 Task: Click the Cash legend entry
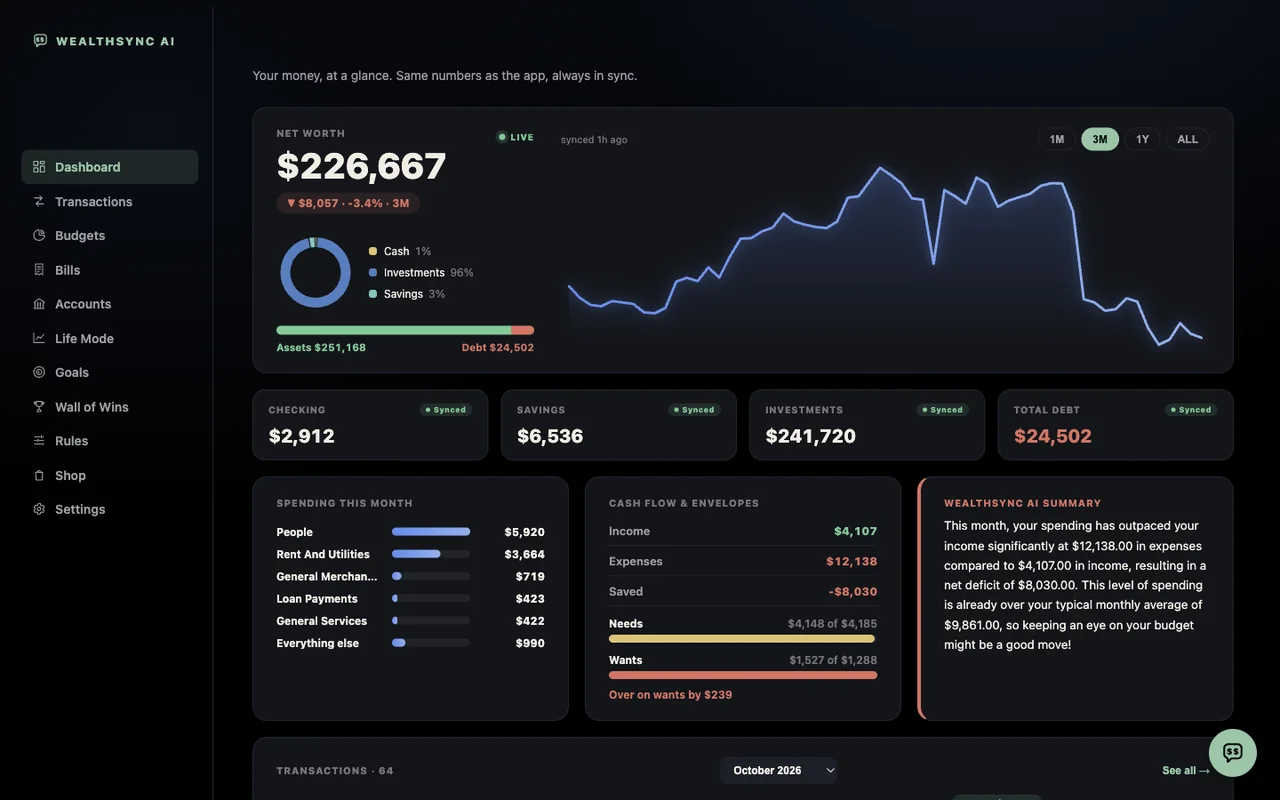(400, 251)
